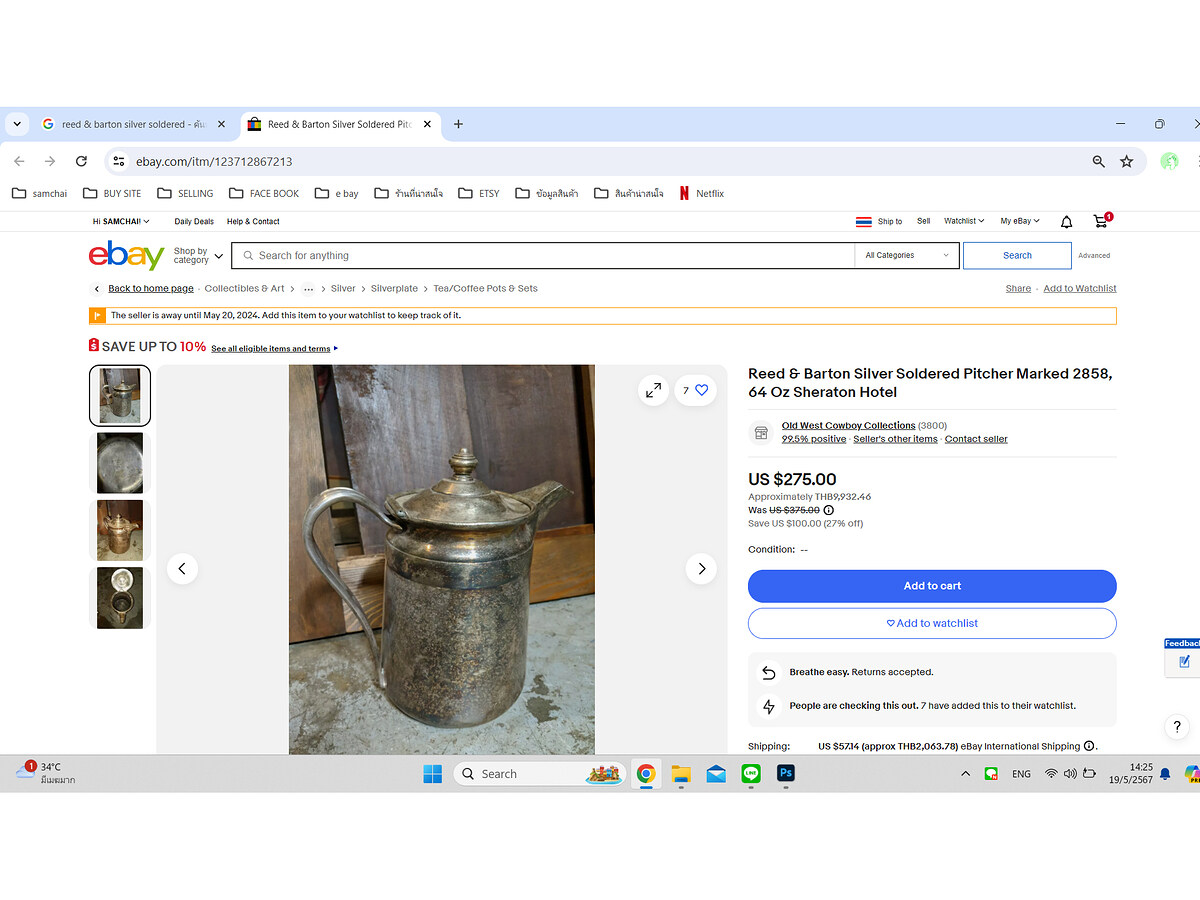Open Help & Contact link
The width and height of the screenshot is (1200, 900).
253,221
